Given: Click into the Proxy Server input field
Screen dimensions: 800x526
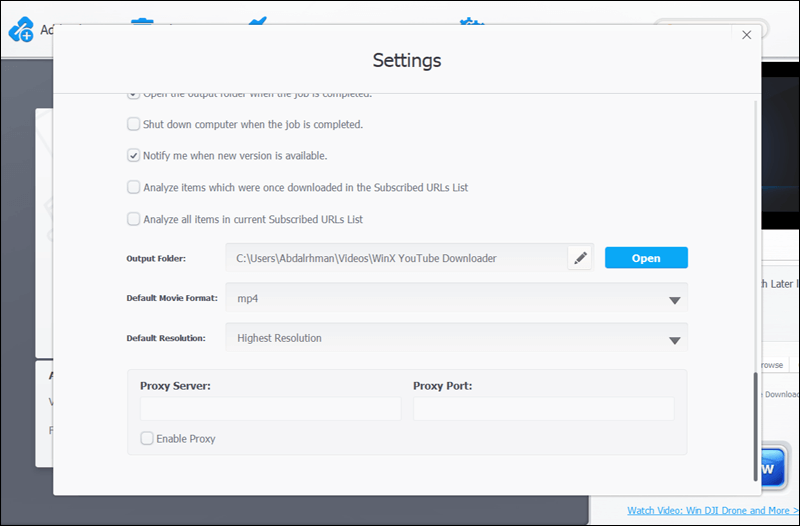Looking at the screenshot, I should pyautogui.click(x=270, y=409).
